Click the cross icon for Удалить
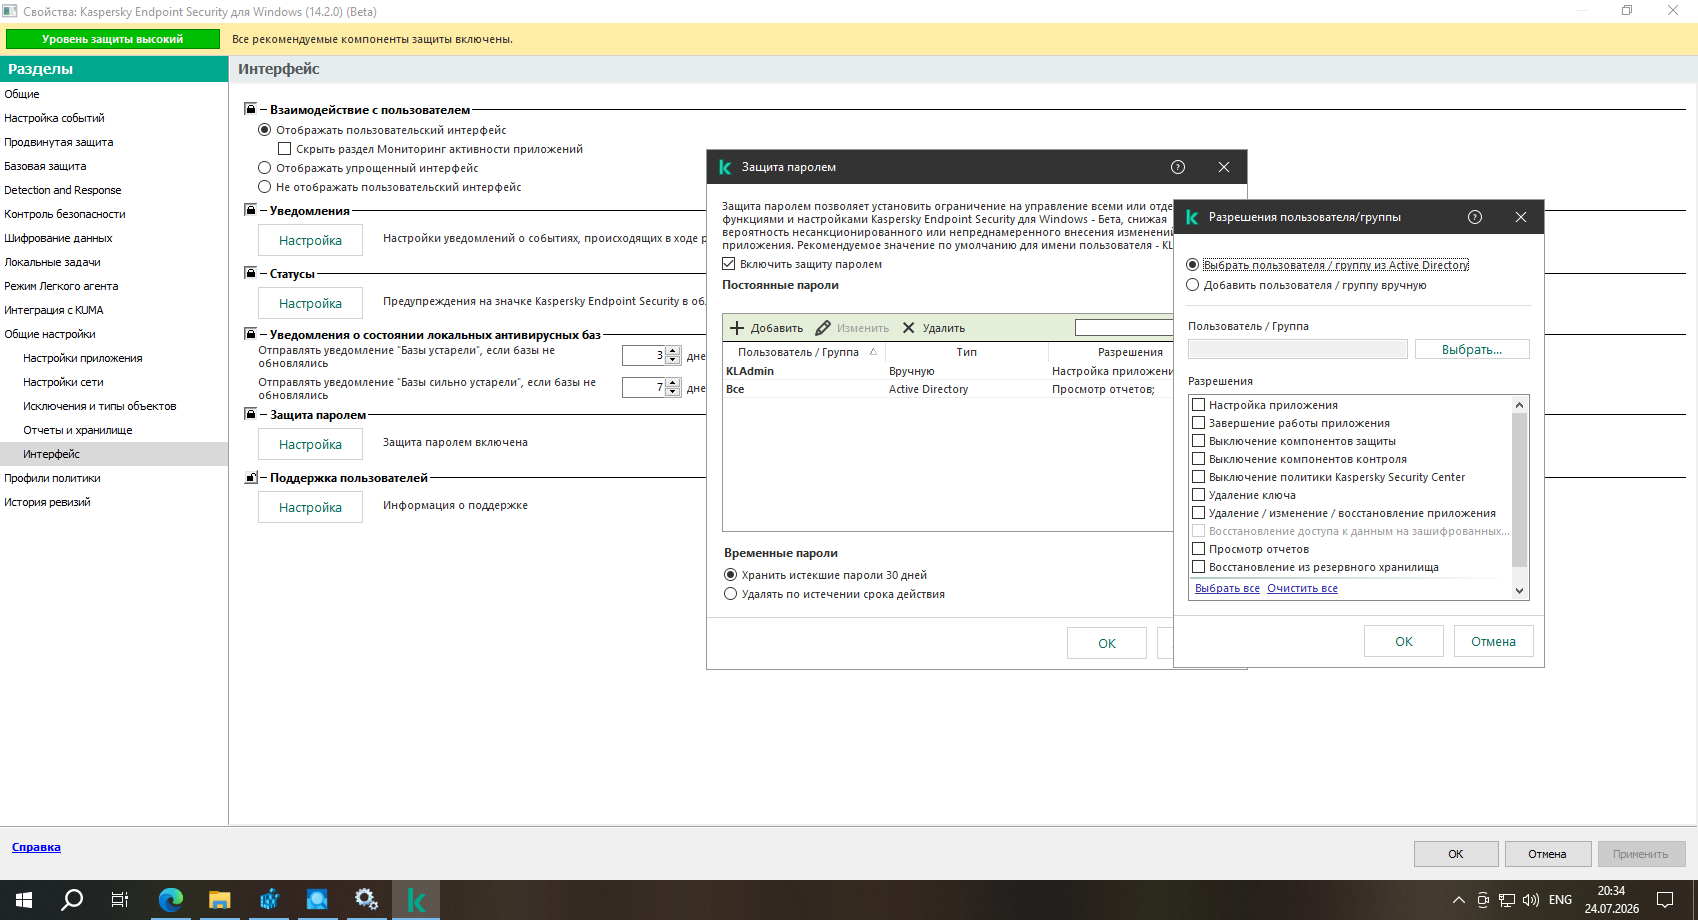Viewport: 1698px width, 920px height. [x=908, y=328]
